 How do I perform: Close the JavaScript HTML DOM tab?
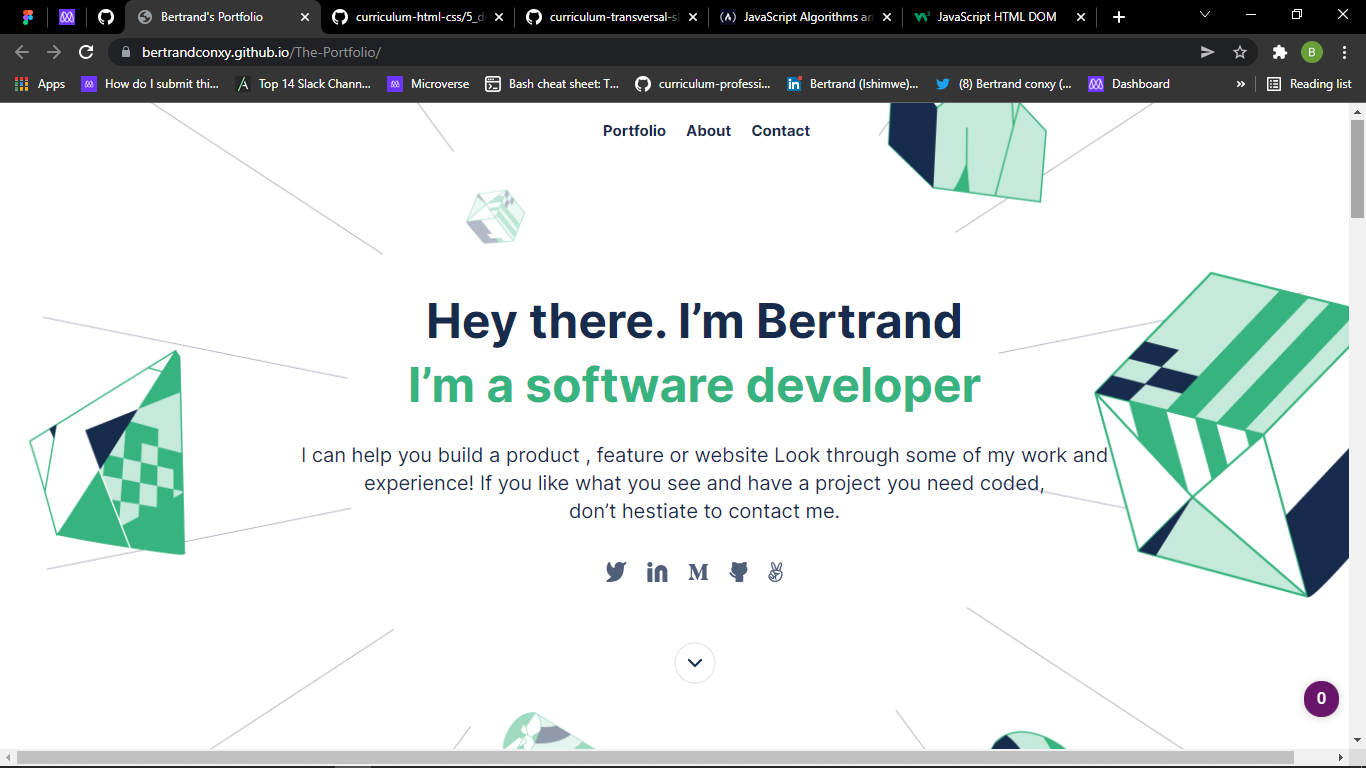click(x=1080, y=17)
